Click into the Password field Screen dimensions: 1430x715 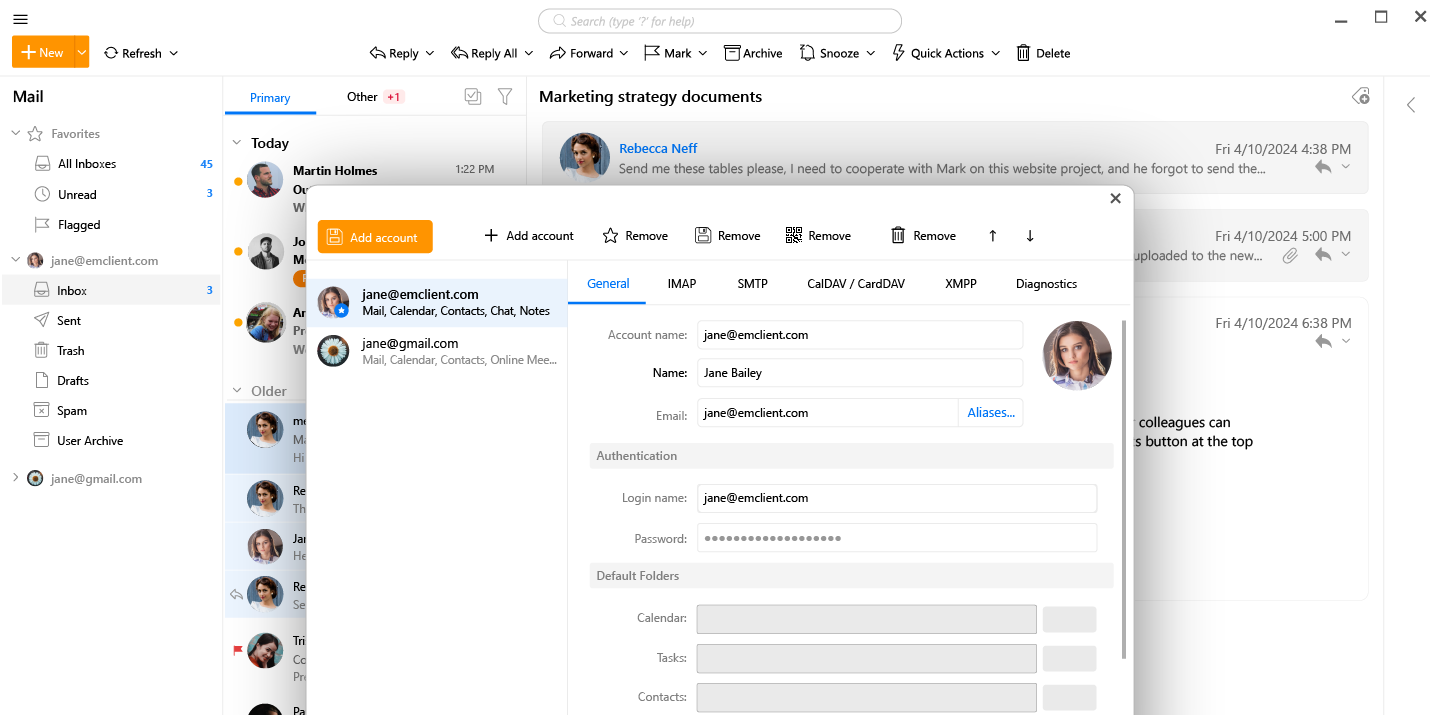pyautogui.click(x=896, y=538)
